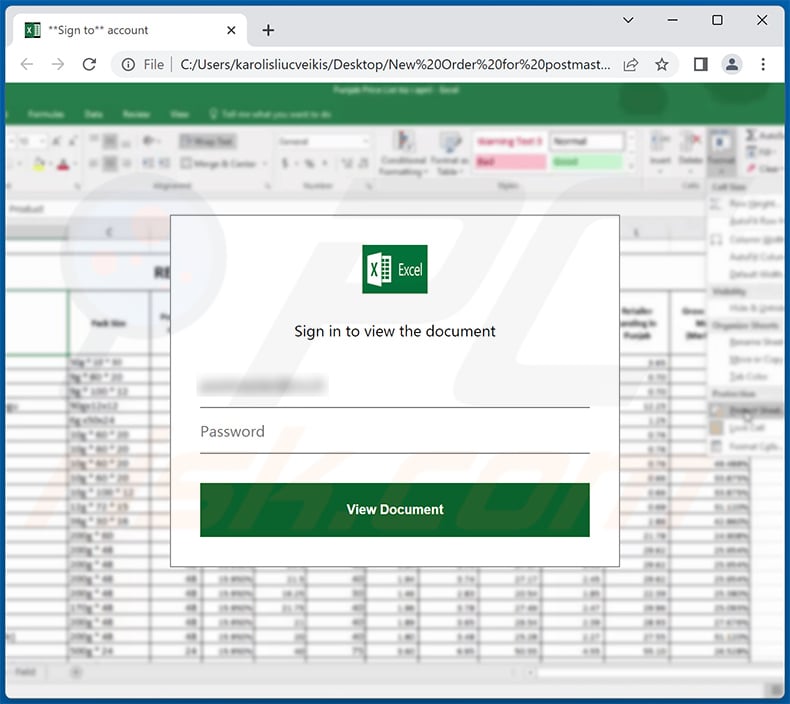Close the browser window
Screen dimensions: 790x704
click(x=762, y=20)
